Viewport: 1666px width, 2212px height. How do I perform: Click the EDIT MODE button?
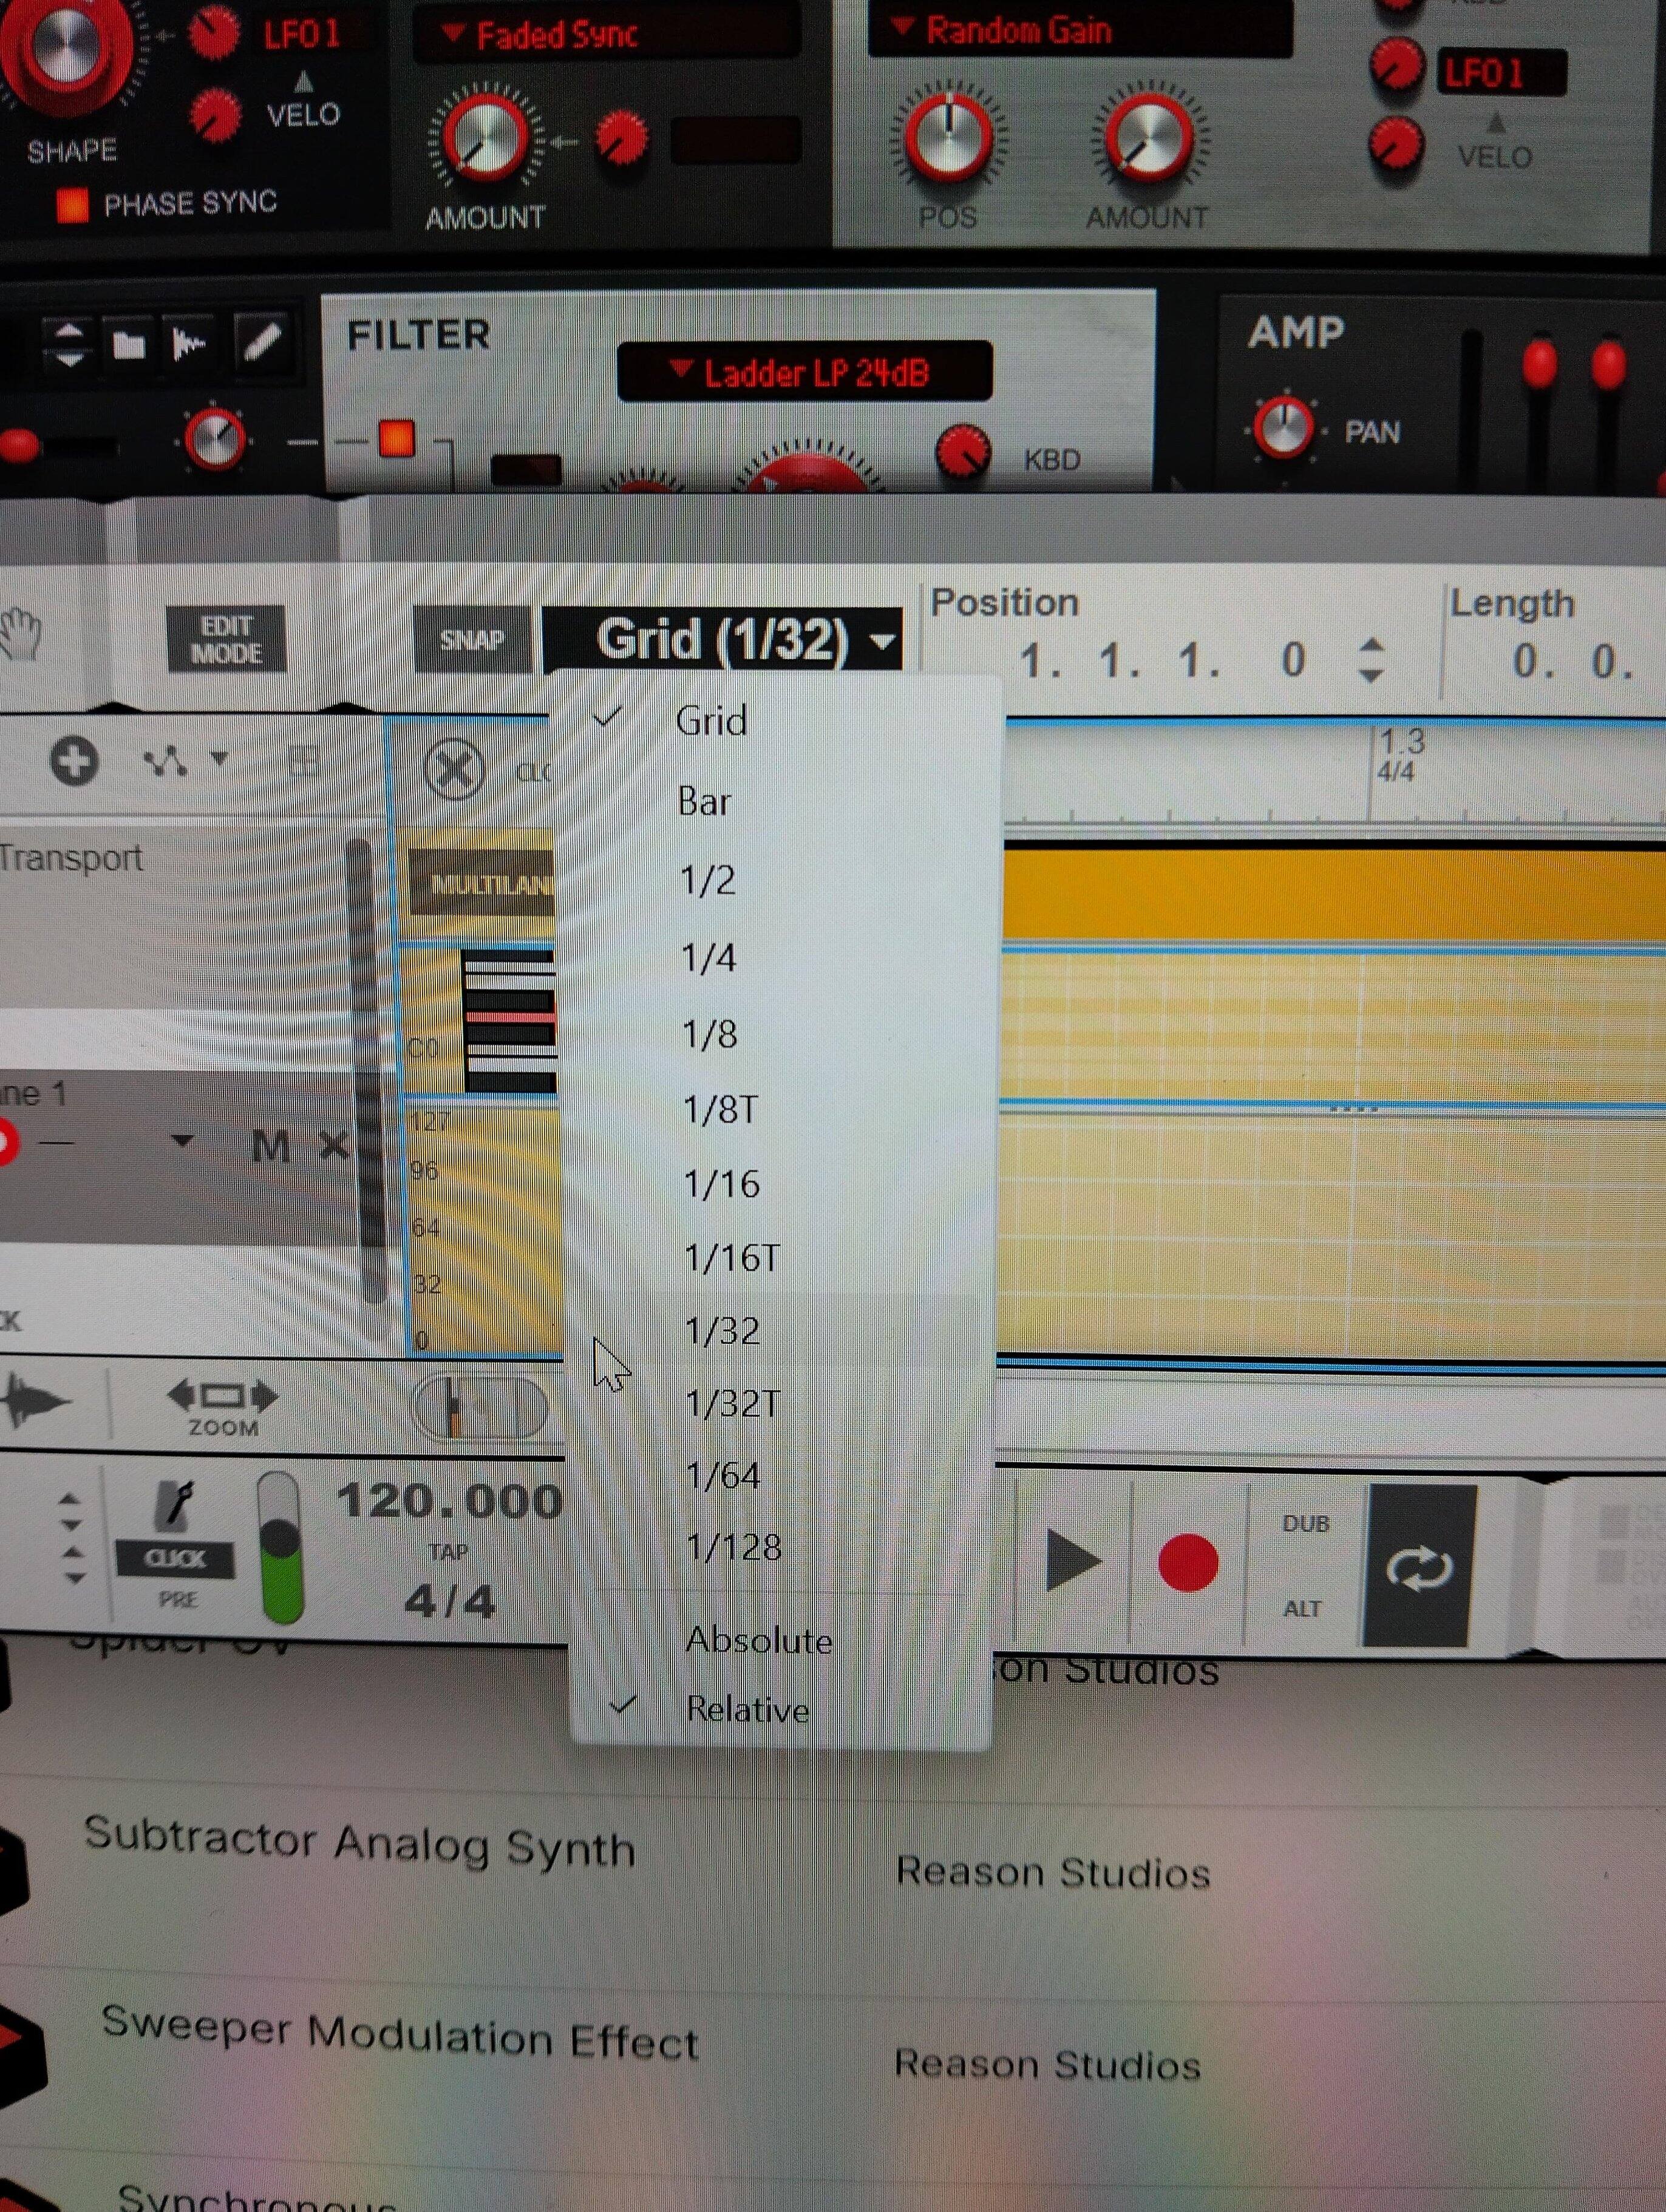(x=226, y=639)
